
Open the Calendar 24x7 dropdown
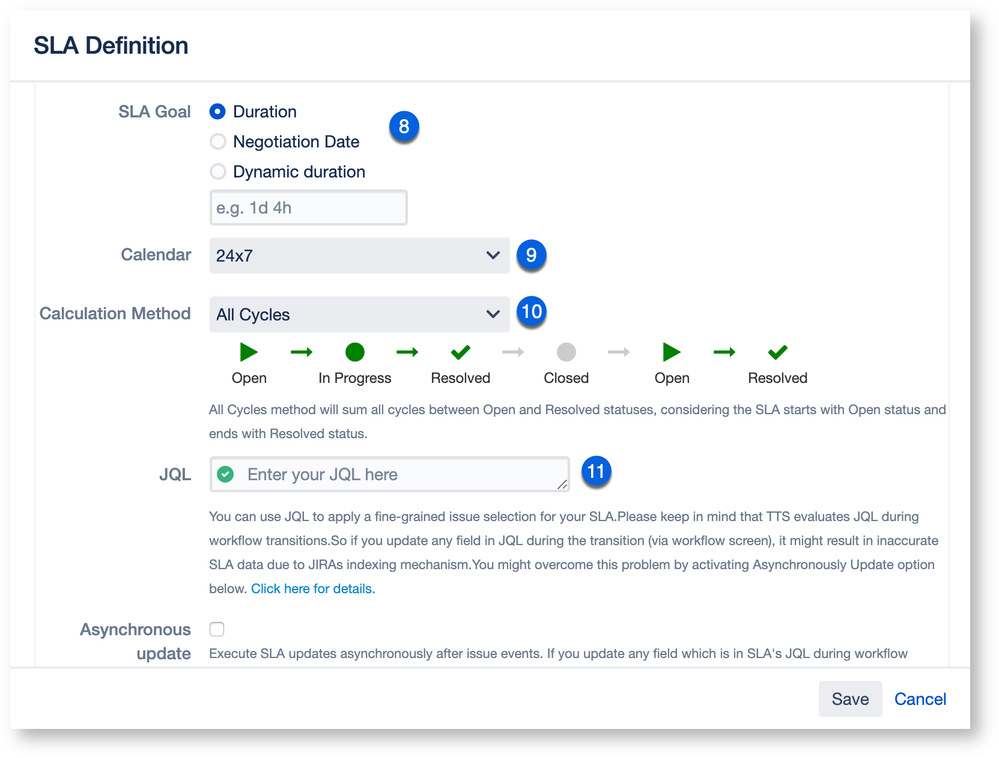tap(359, 255)
